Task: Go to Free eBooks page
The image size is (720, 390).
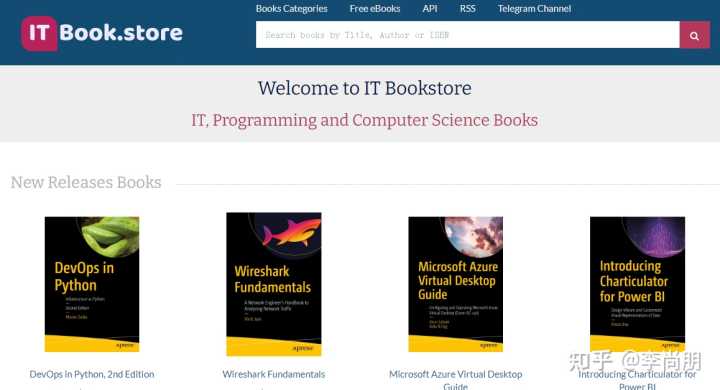Action: click(x=375, y=9)
